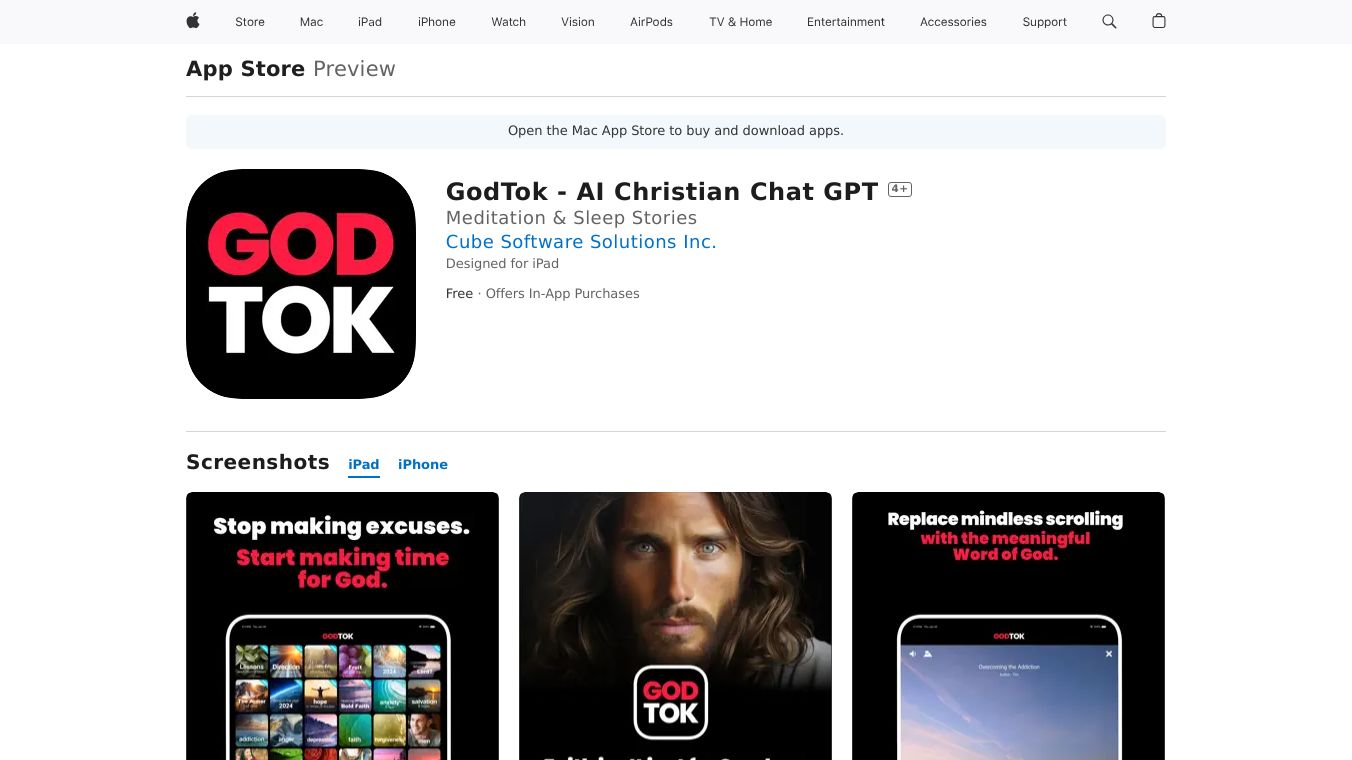The image size is (1352, 760).
Task: Open Cube Software Solutions Inc. developer link
Action: click(581, 241)
